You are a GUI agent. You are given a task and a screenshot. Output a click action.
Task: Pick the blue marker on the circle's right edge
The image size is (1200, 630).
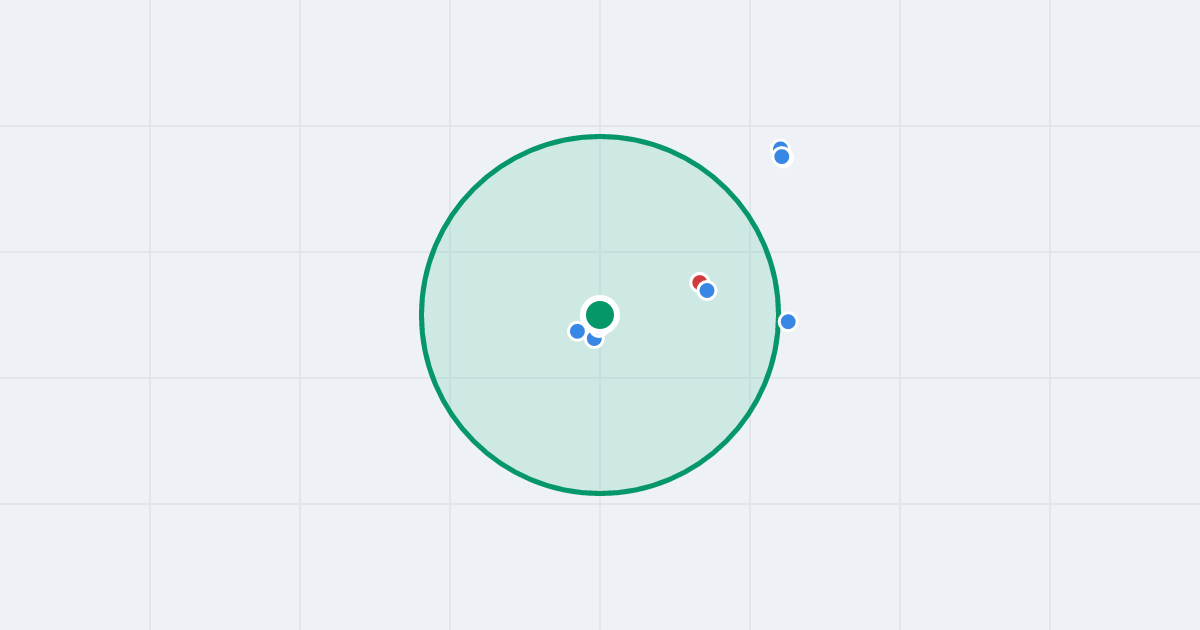pyautogui.click(x=788, y=321)
